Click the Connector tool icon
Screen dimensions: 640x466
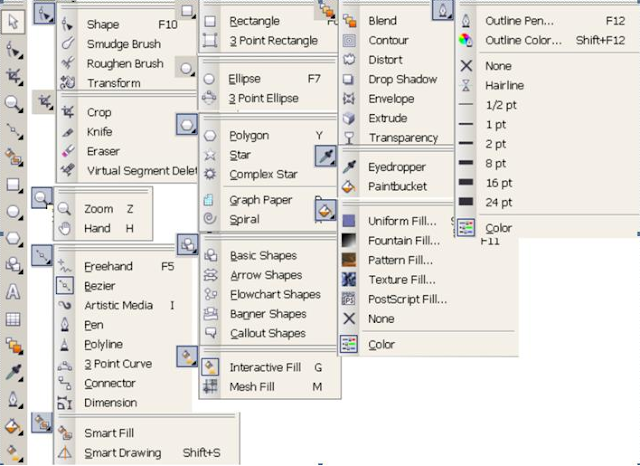[65, 383]
